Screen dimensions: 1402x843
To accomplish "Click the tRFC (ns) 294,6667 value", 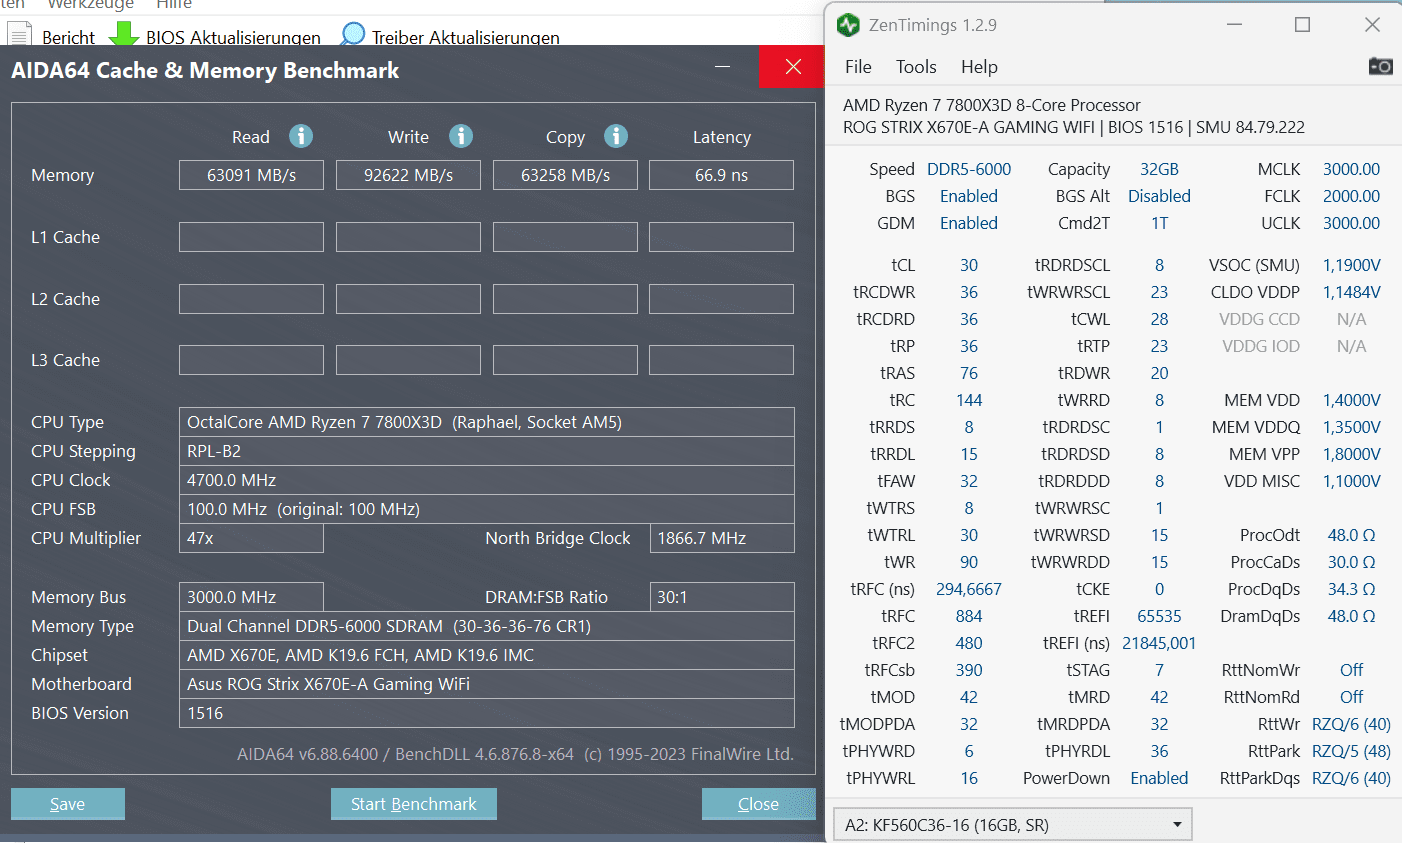I will tap(969, 589).
